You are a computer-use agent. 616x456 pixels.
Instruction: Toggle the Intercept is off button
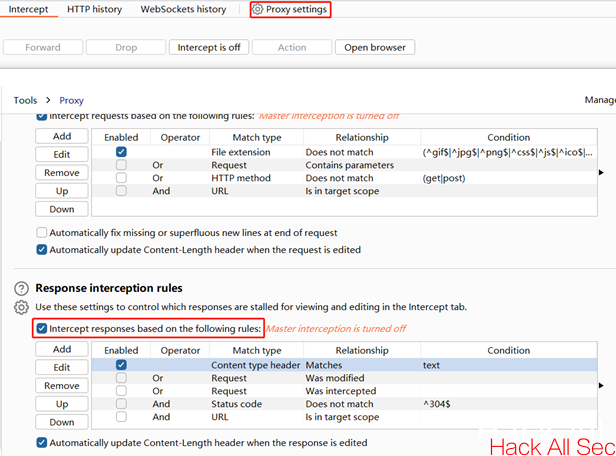(x=209, y=47)
